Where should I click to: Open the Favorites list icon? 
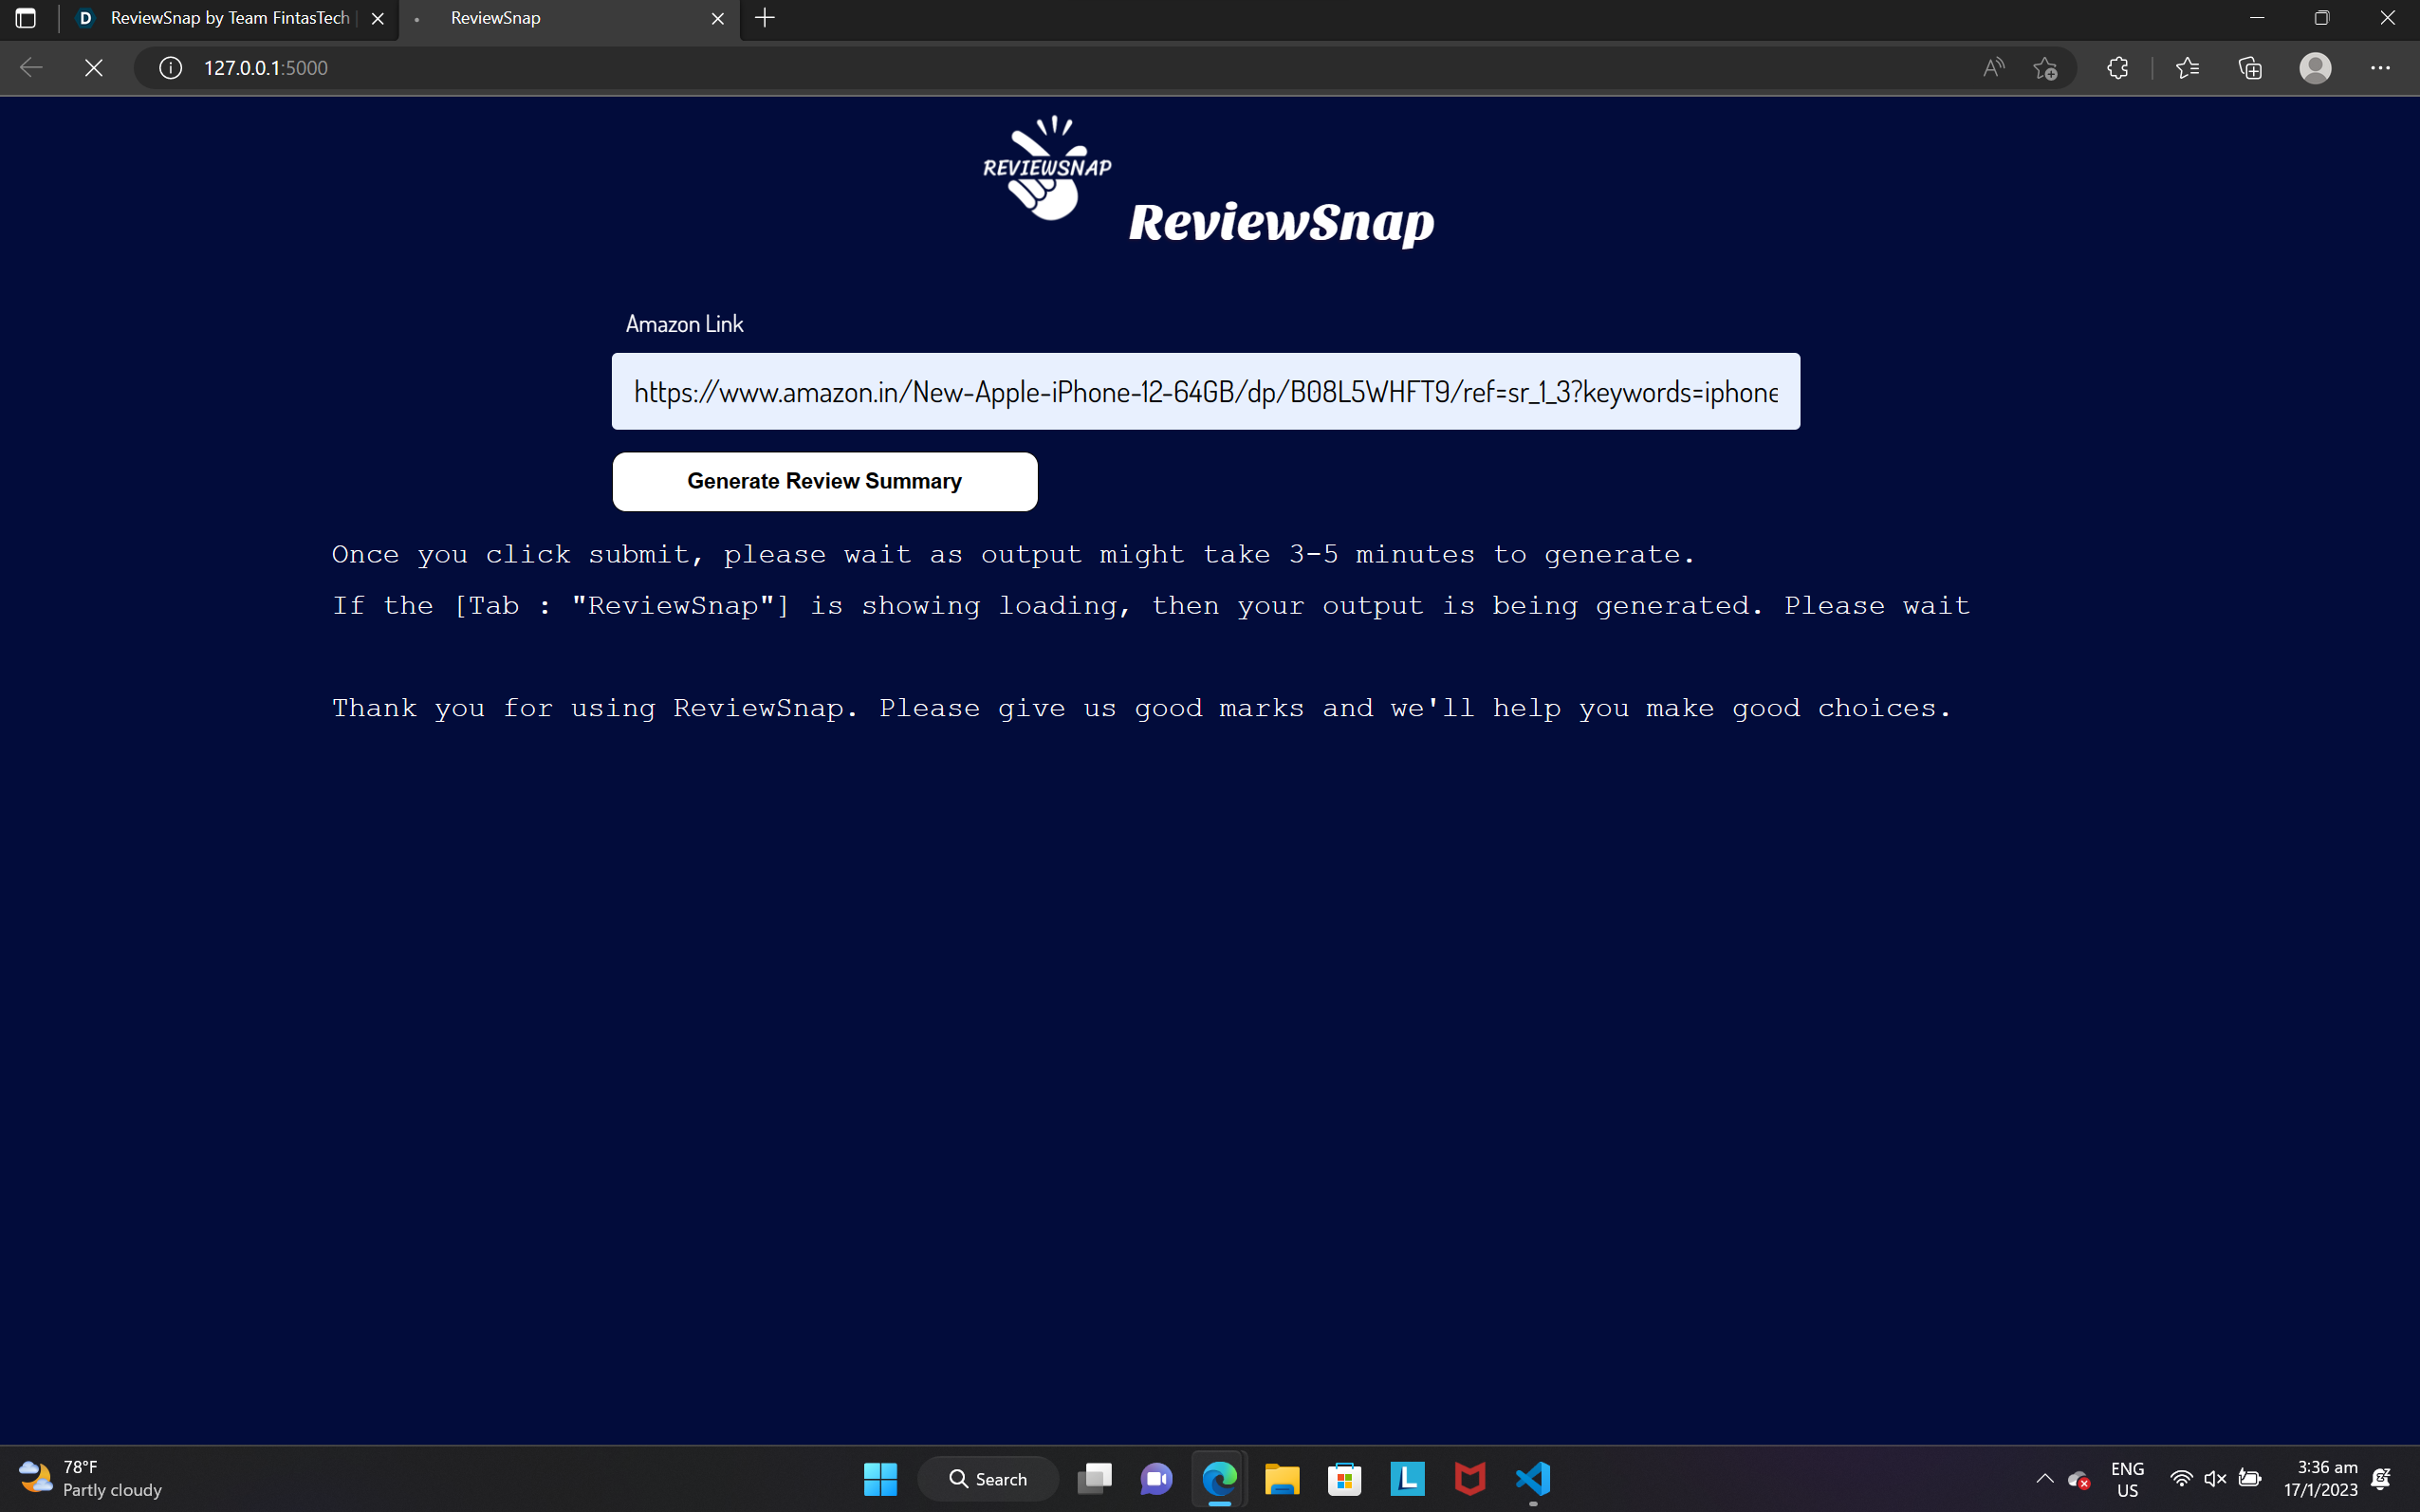(x=2187, y=68)
